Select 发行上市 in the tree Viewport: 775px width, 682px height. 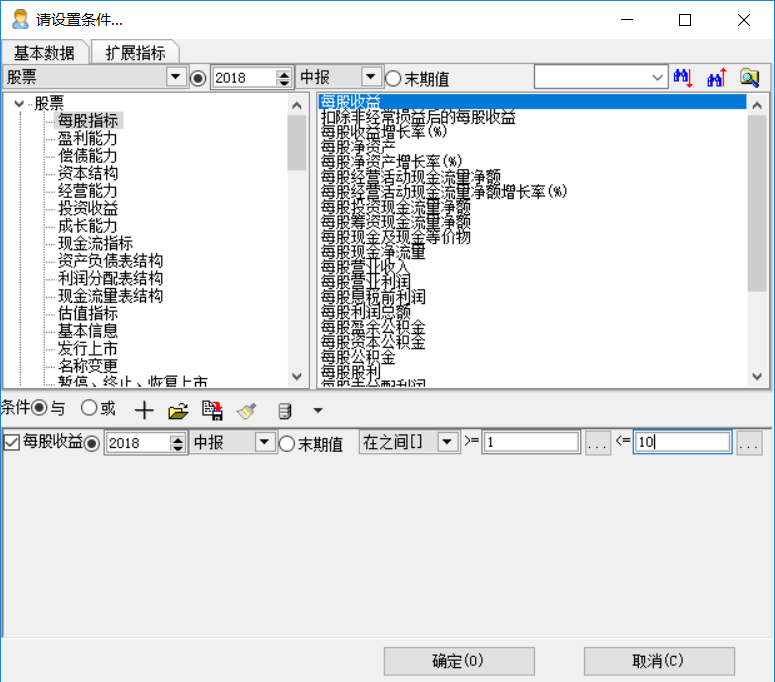click(x=88, y=348)
